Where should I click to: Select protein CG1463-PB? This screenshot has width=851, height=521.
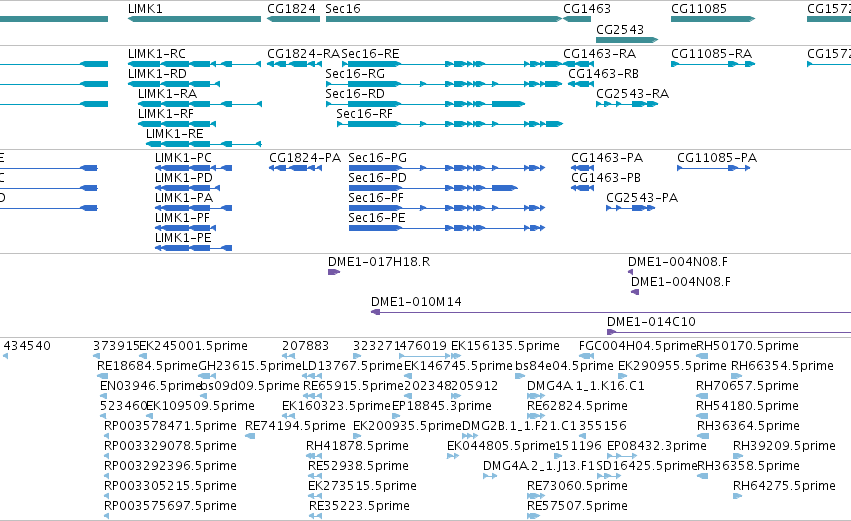point(606,178)
